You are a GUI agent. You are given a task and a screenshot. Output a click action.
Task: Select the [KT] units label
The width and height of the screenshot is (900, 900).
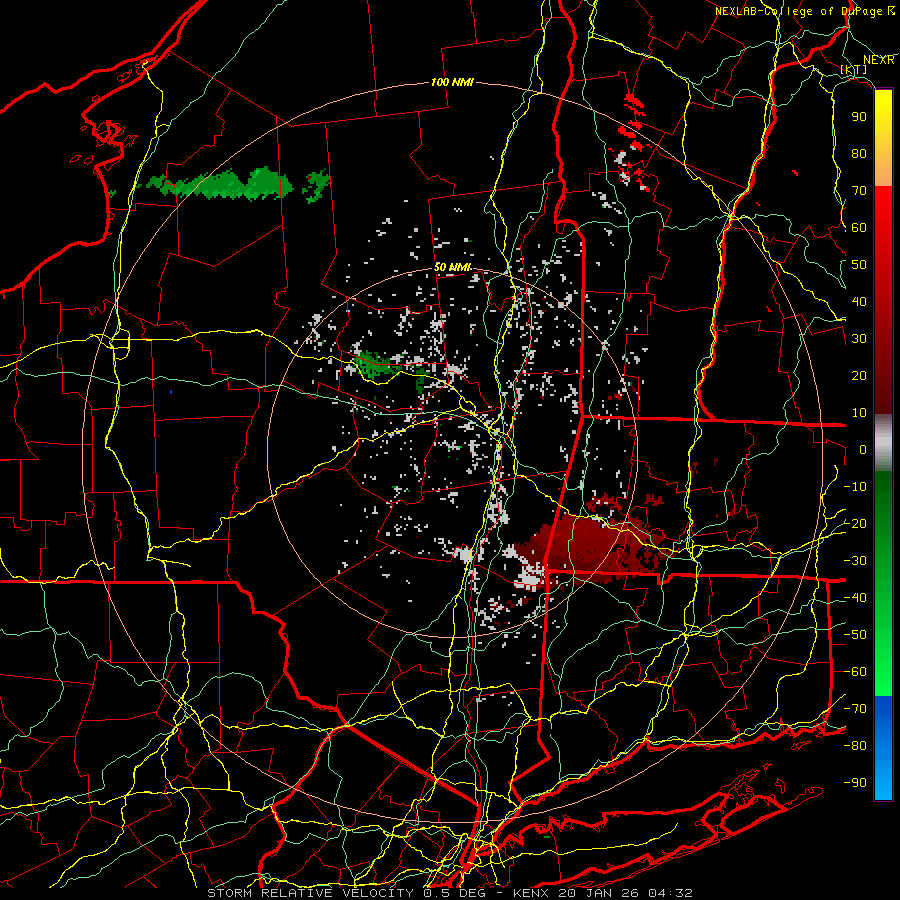pos(854,69)
